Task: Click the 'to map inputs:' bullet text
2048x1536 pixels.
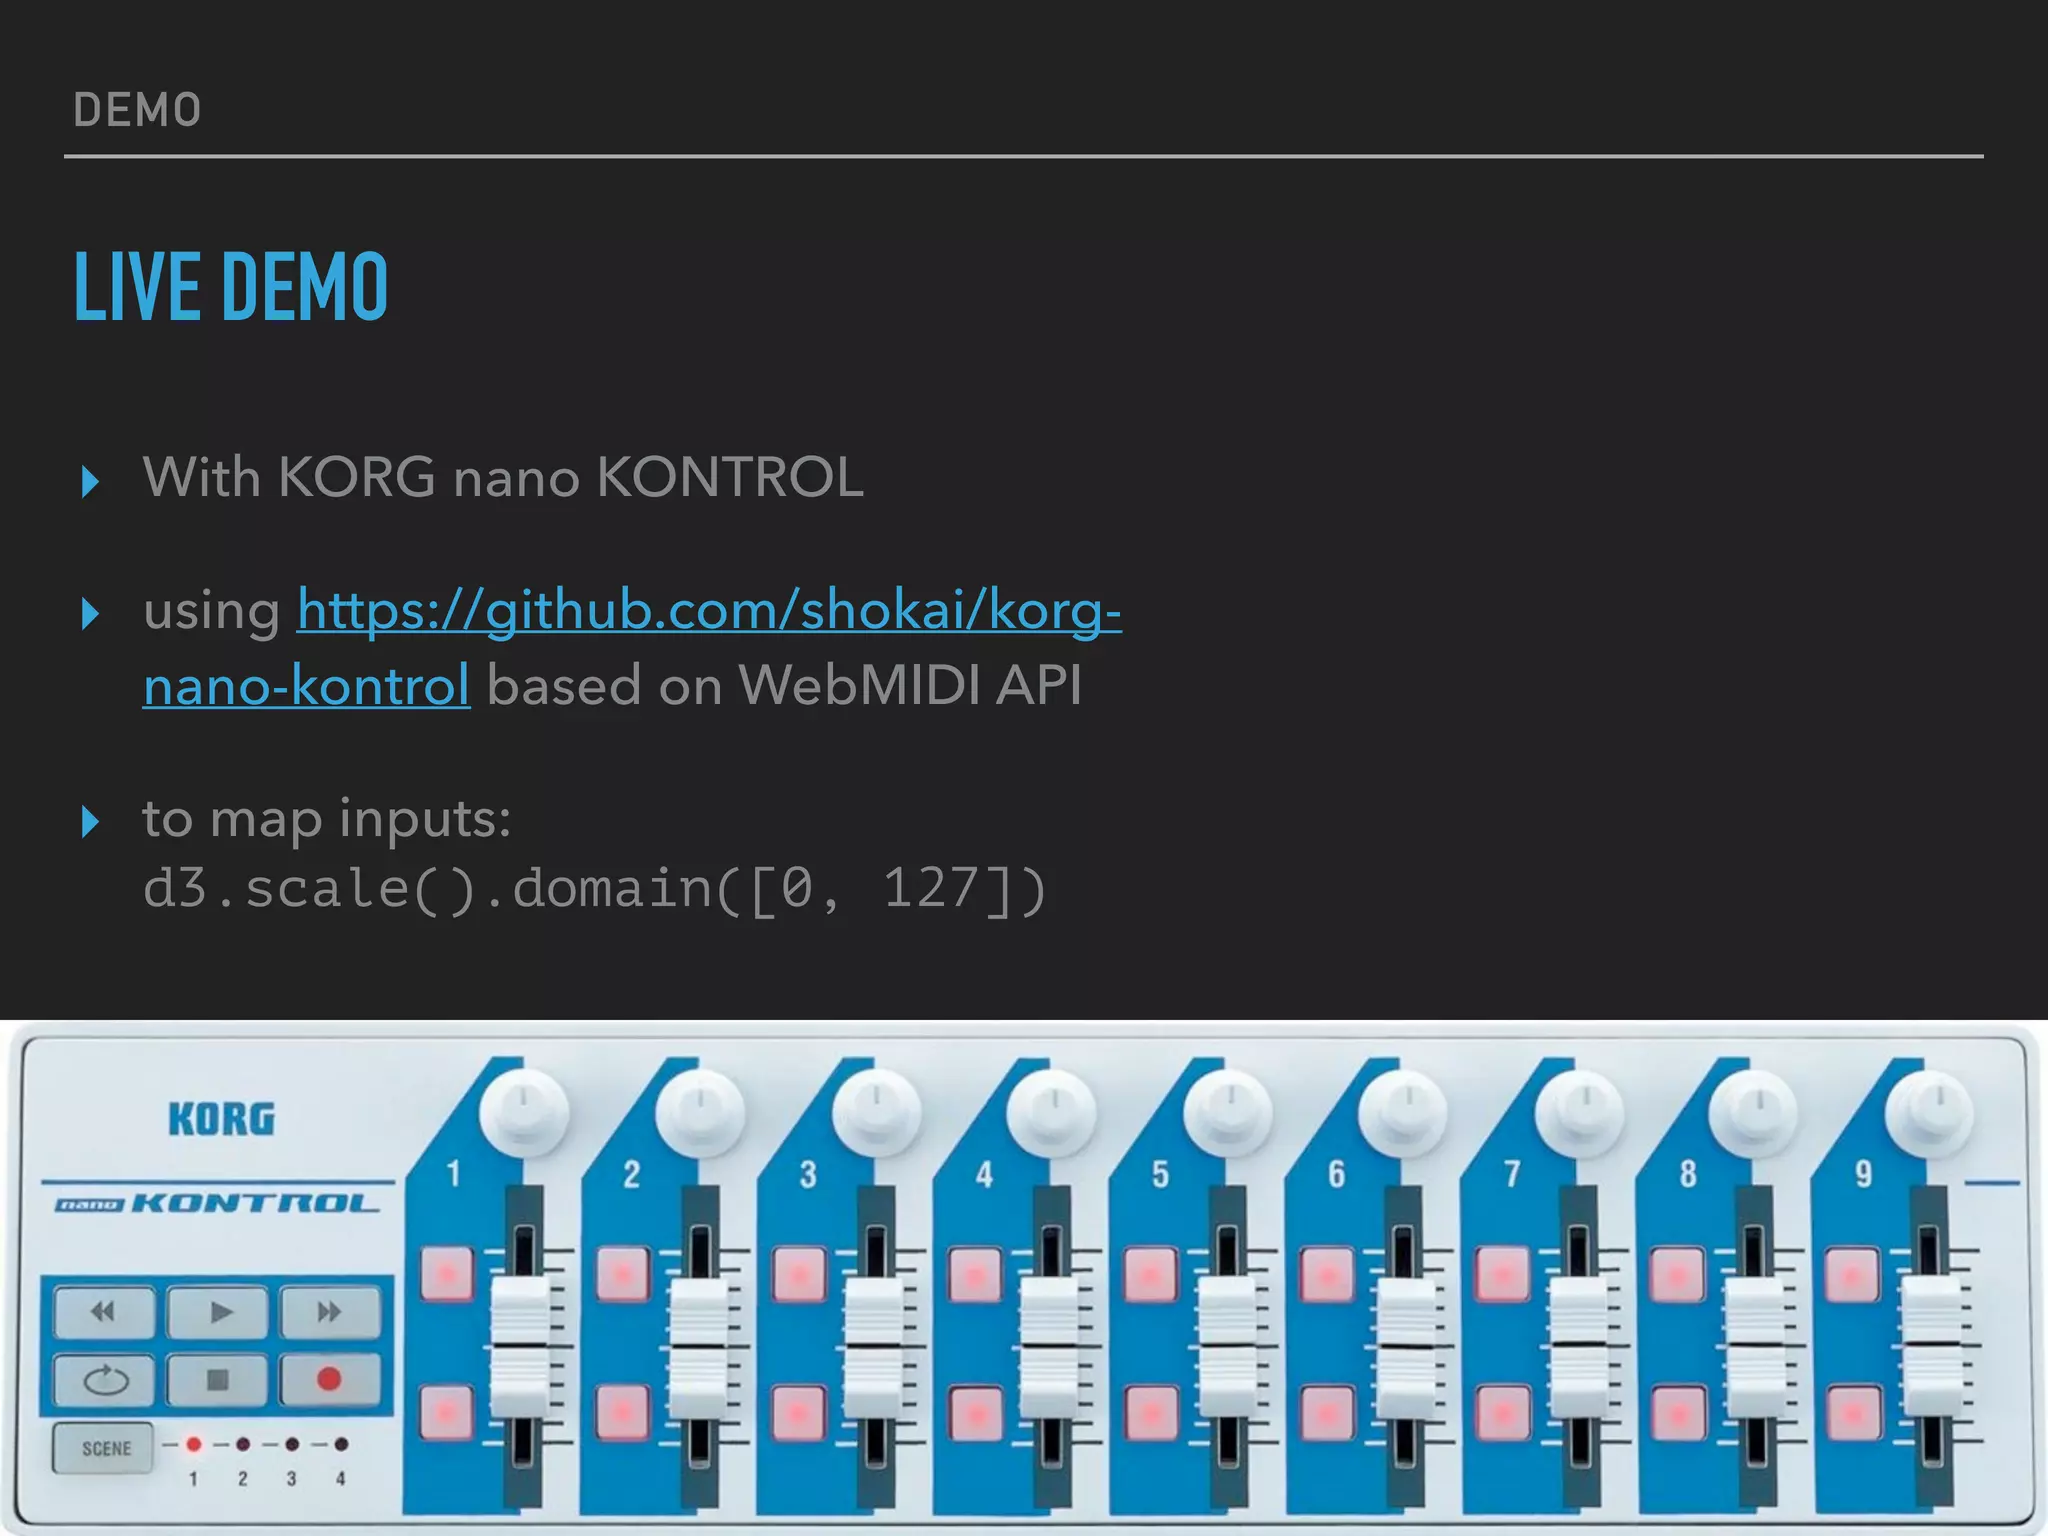Action: [327, 820]
